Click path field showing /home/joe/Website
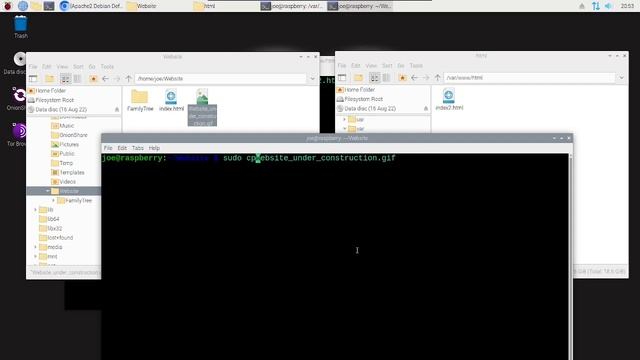The width and height of the screenshot is (640, 360). [220, 78]
